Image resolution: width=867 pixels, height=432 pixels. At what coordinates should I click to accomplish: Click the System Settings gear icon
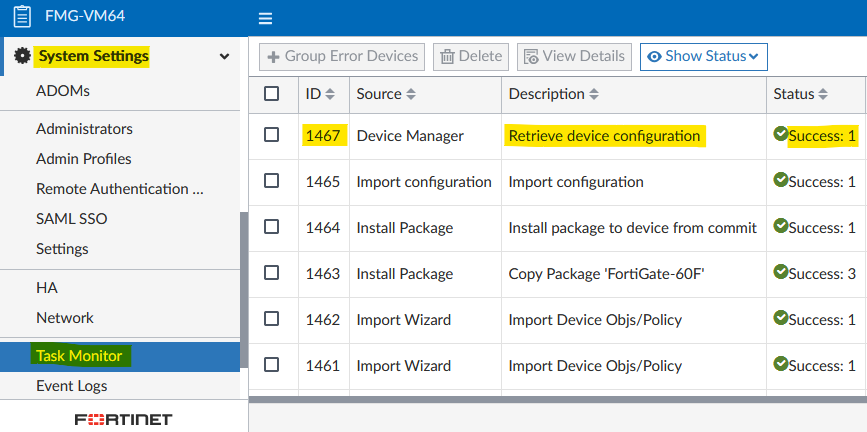[x=22, y=57]
